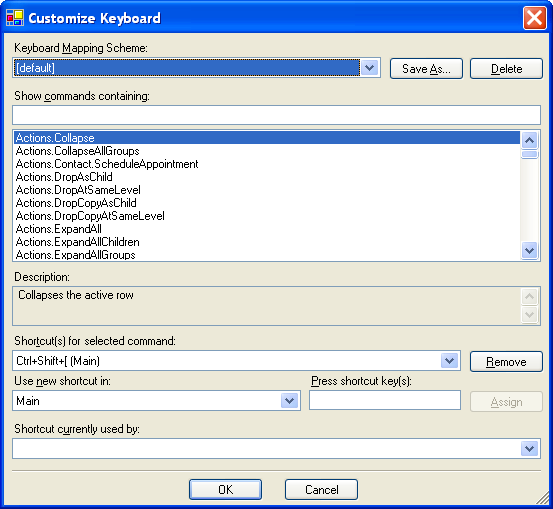
Task: Click the command list scroll-down arrow
Action: [529, 250]
